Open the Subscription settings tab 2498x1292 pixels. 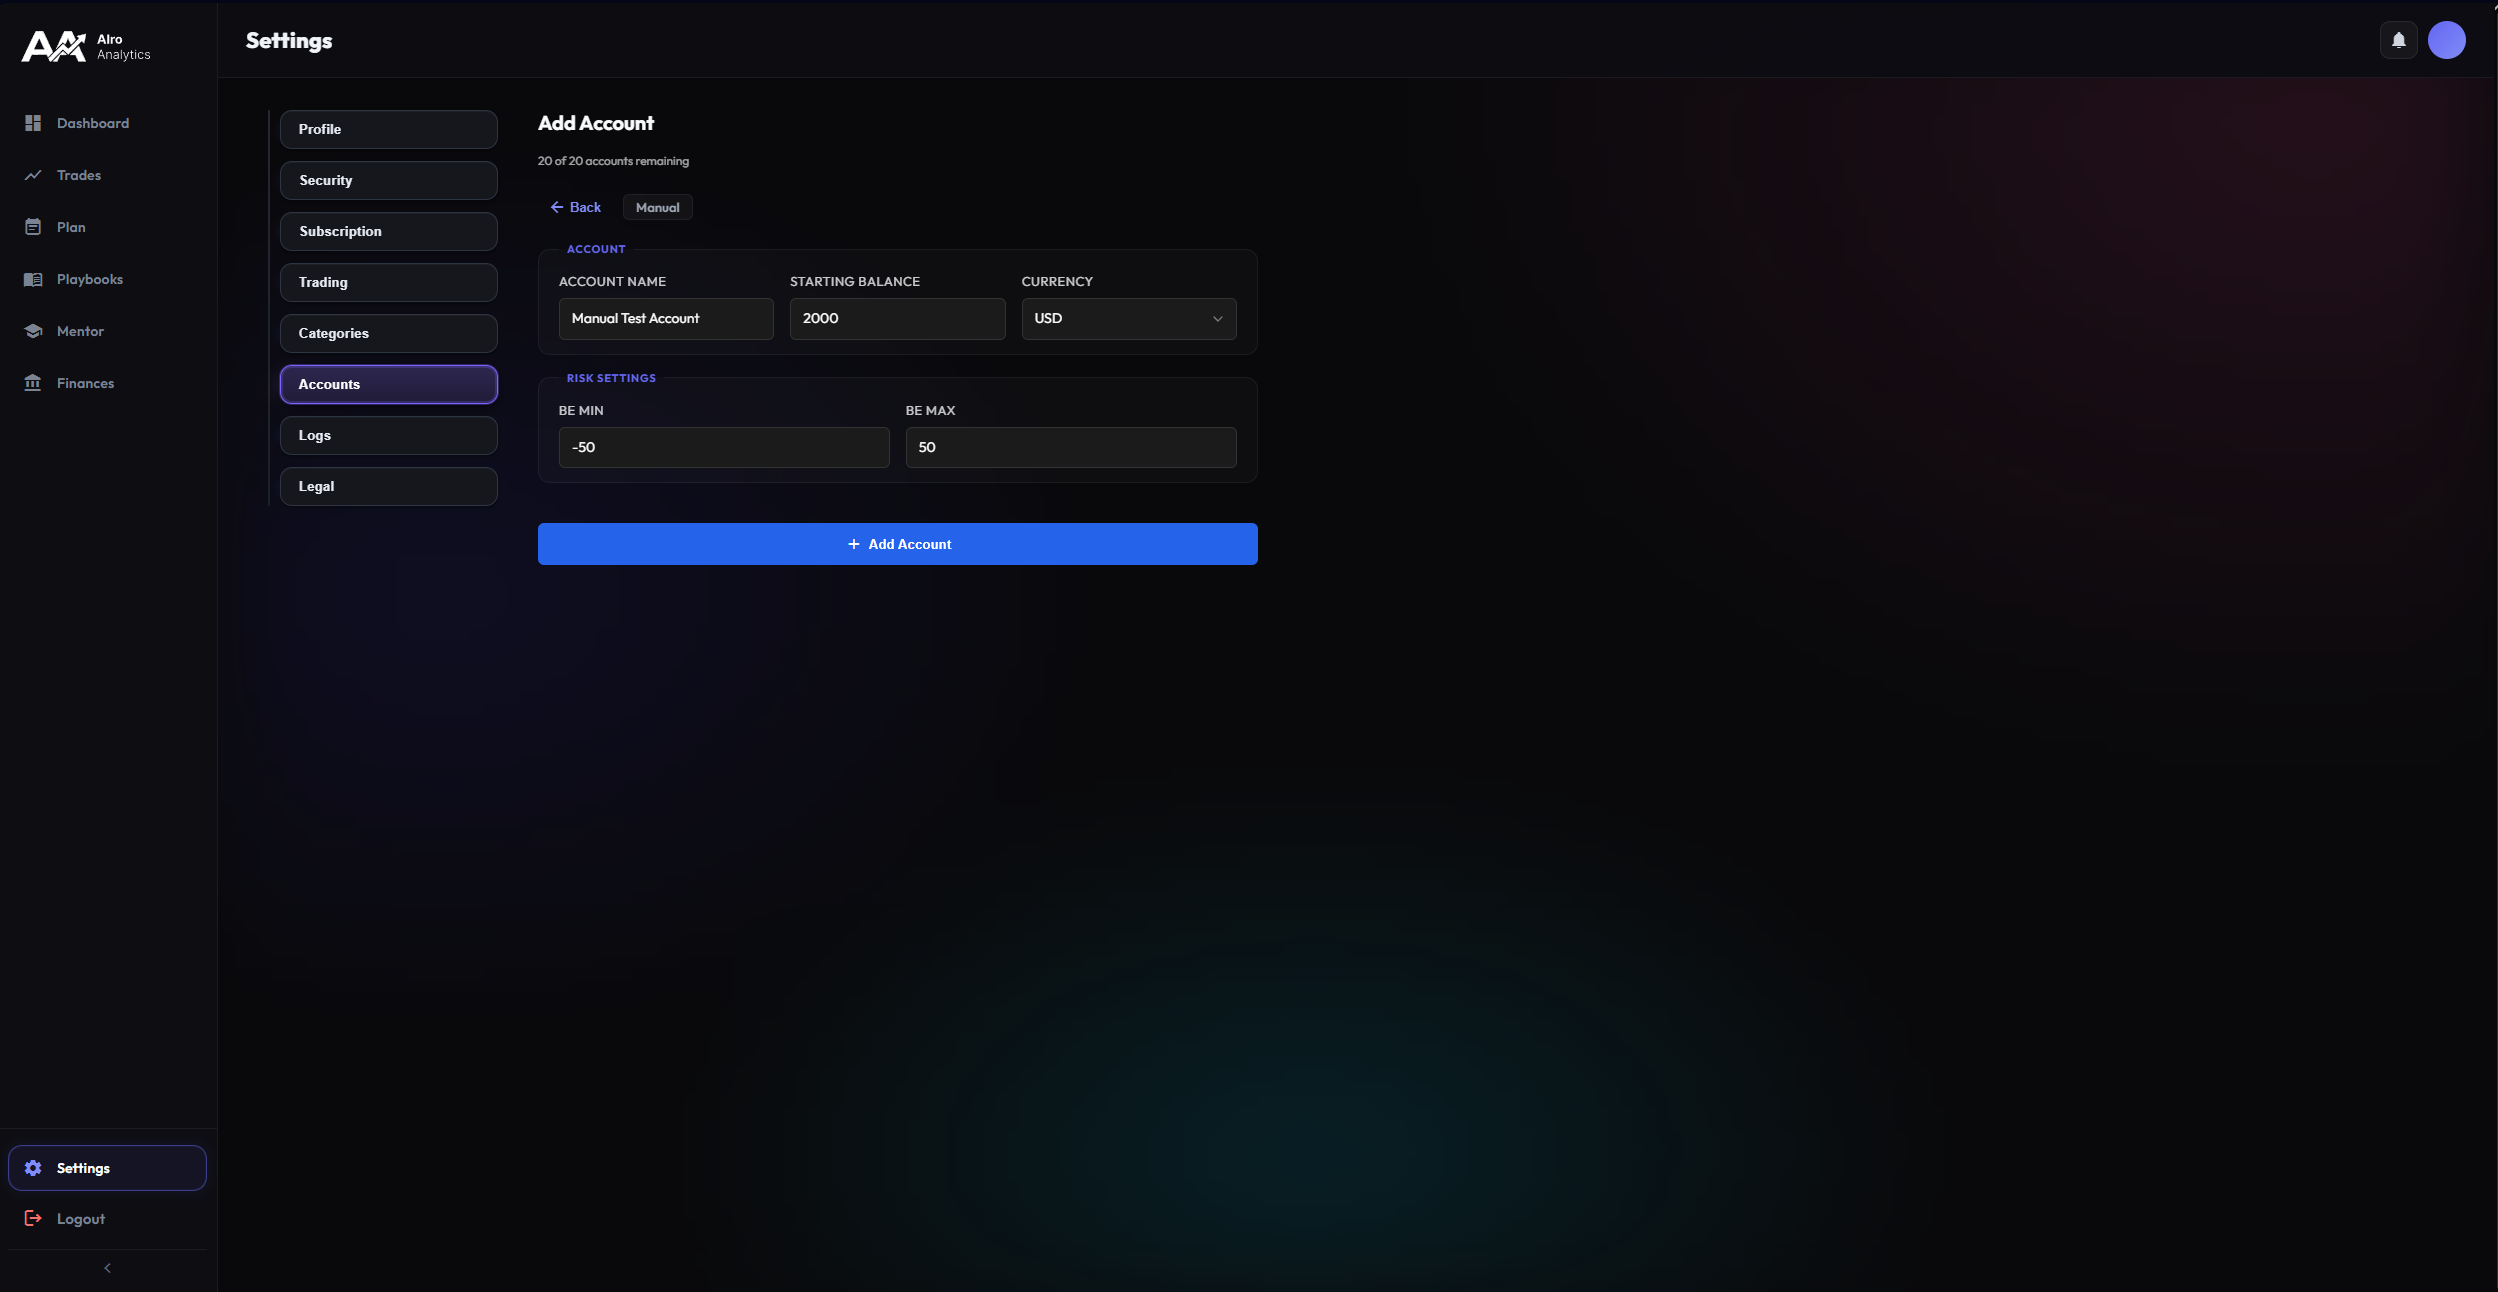coord(388,231)
